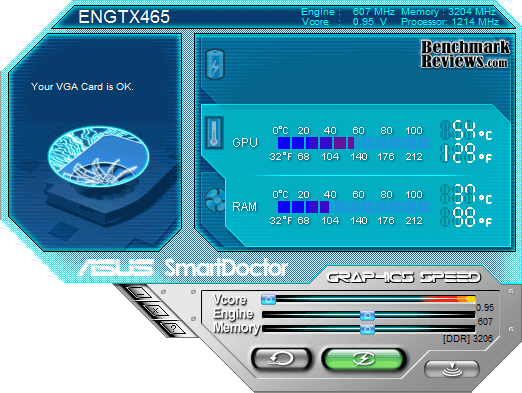Click the GPU 129 °F readout
This screenshot has height=393, width=522.
(467, 153)
